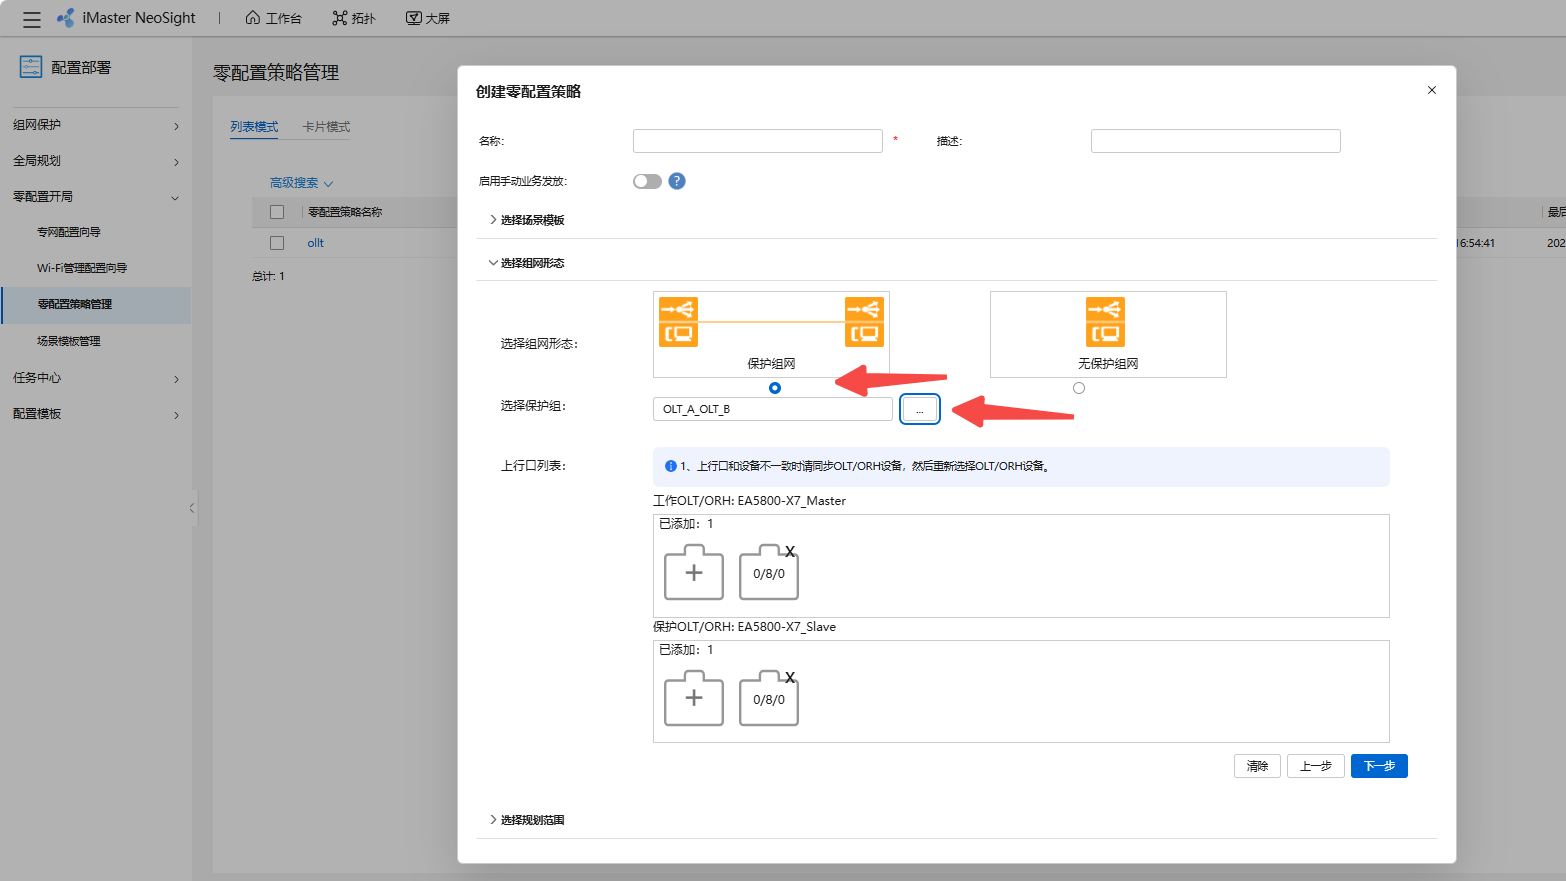Switch to the 卡片模式 tab
The image size is (1566, 881).
coord(326,127)
